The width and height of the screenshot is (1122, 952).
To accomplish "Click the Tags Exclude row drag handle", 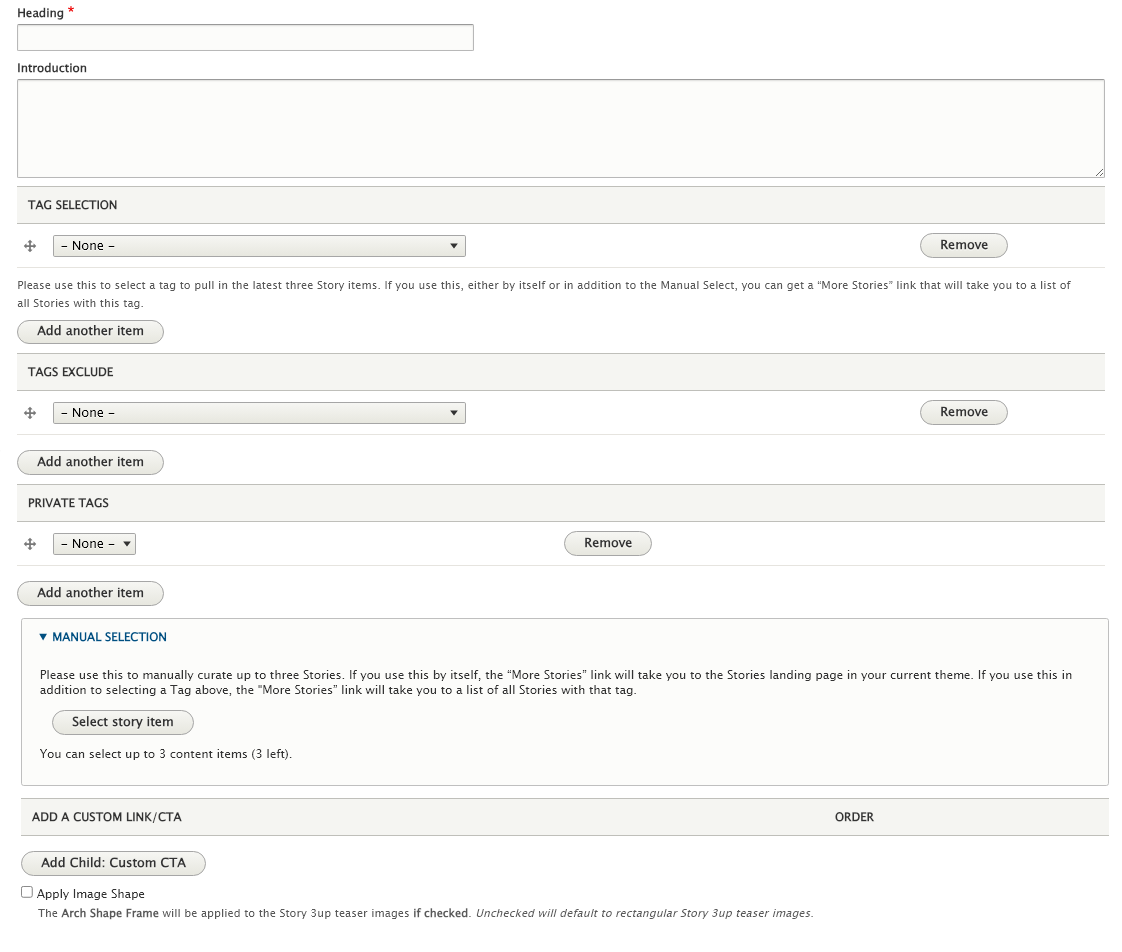I will (30, 413).
